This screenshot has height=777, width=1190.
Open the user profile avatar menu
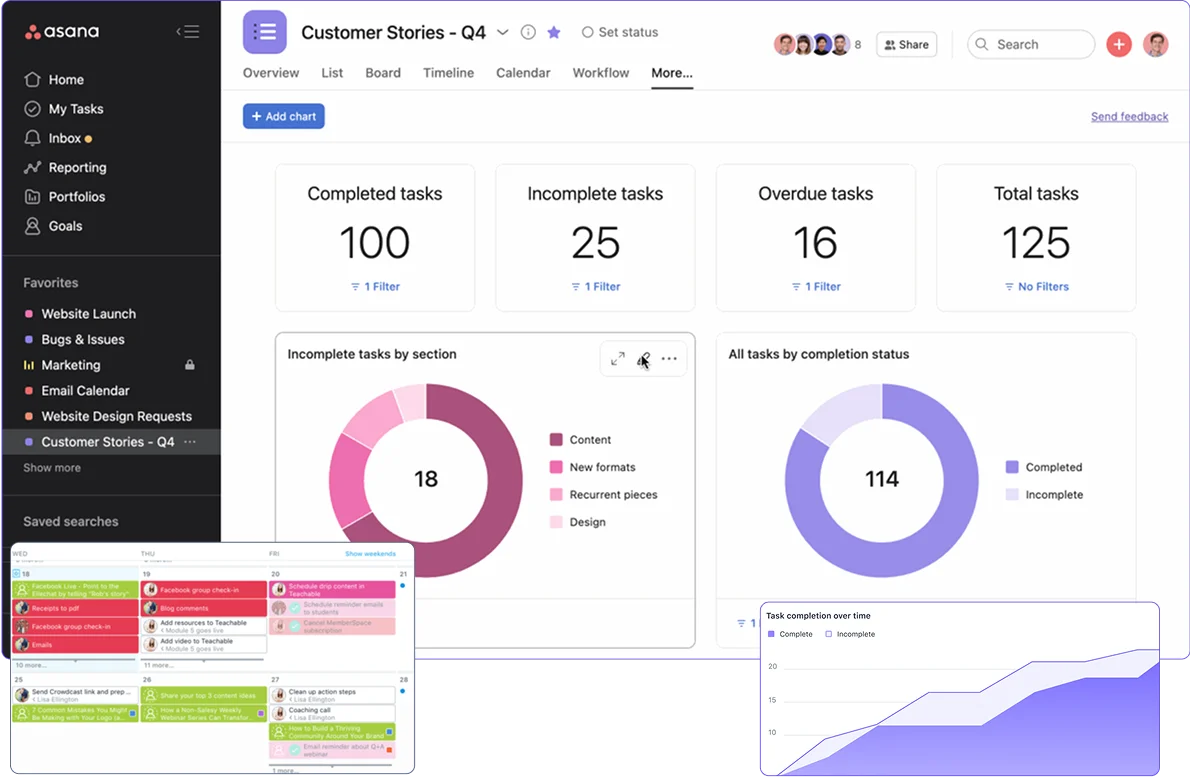(1155, 44)
